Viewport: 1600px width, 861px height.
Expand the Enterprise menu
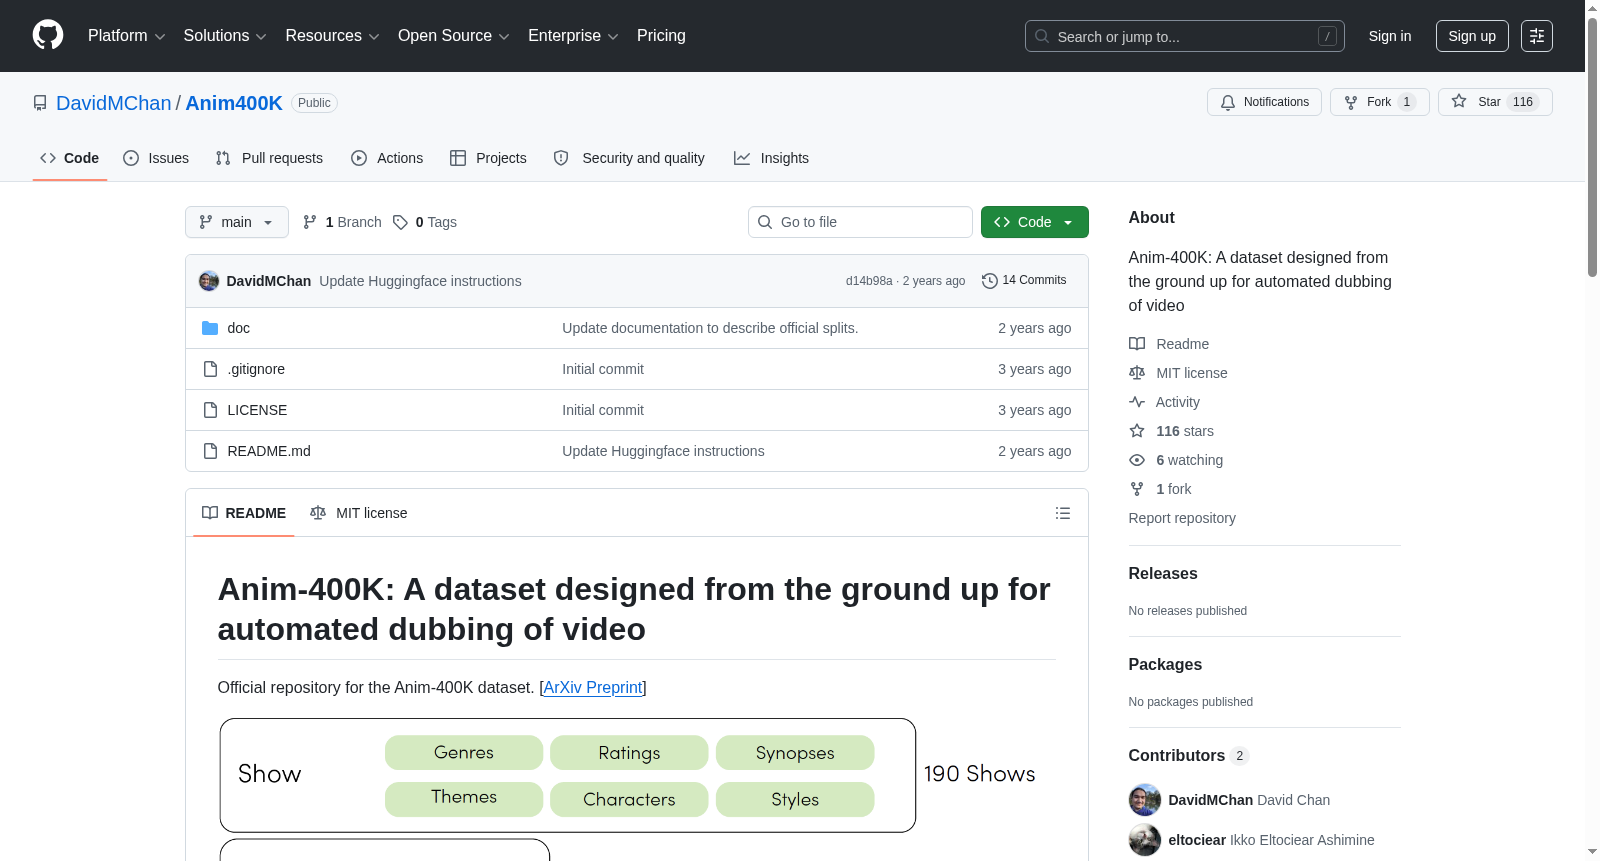tap(573, 36)
